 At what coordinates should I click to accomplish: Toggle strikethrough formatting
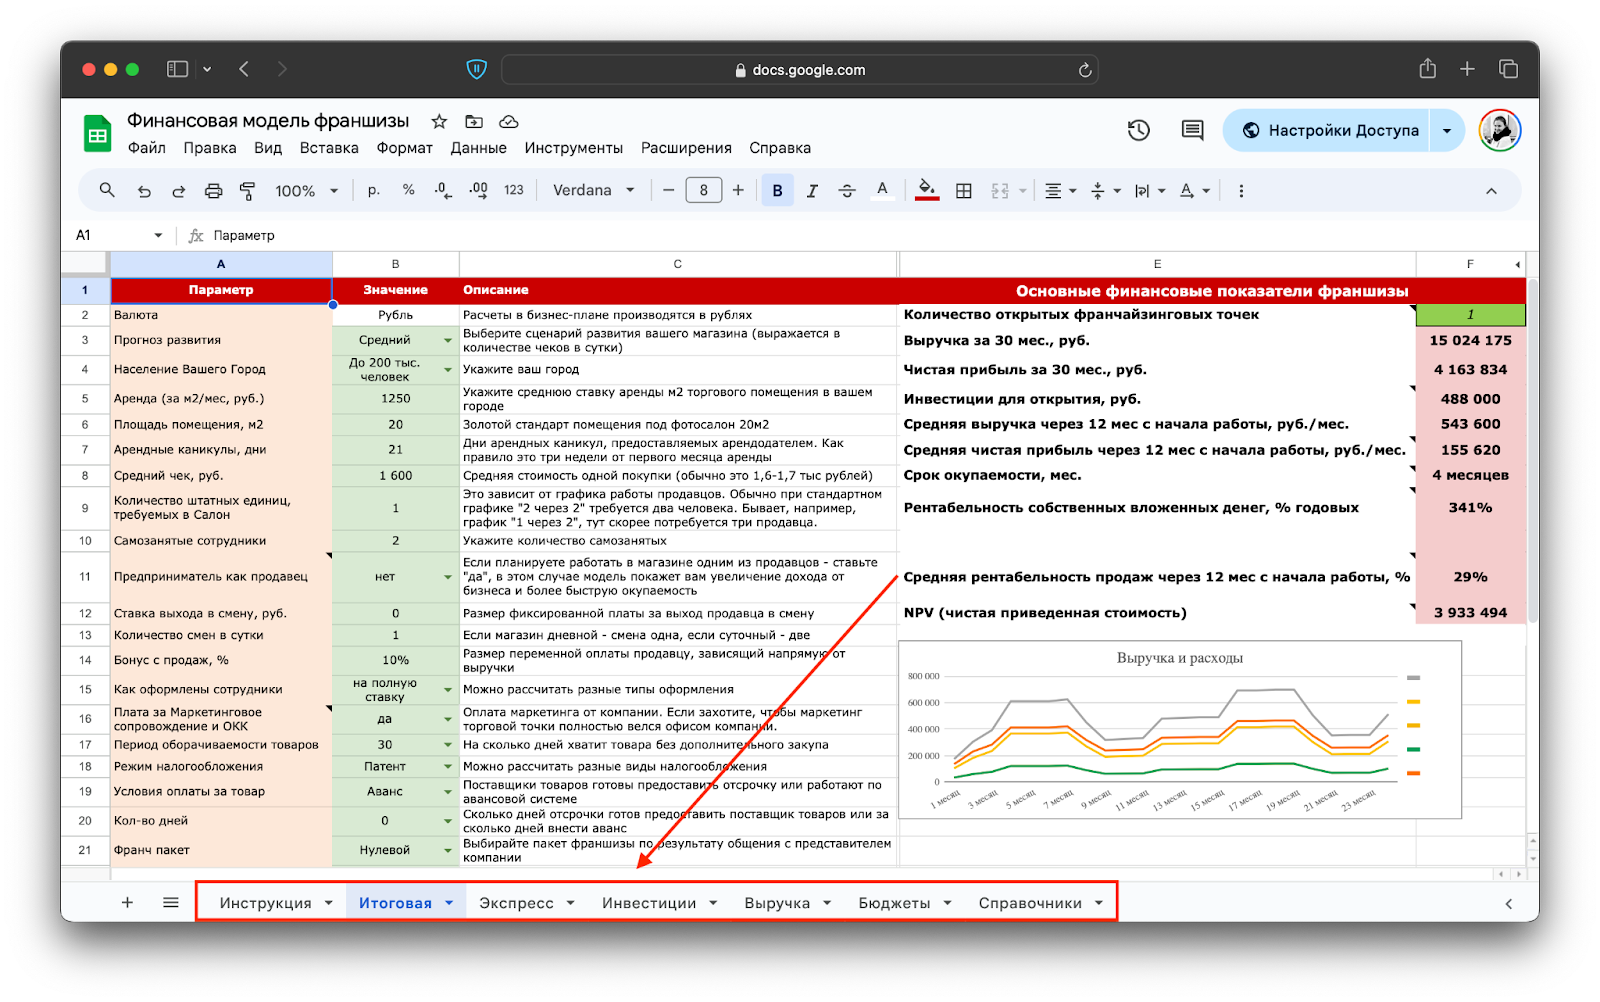(847, 191)
